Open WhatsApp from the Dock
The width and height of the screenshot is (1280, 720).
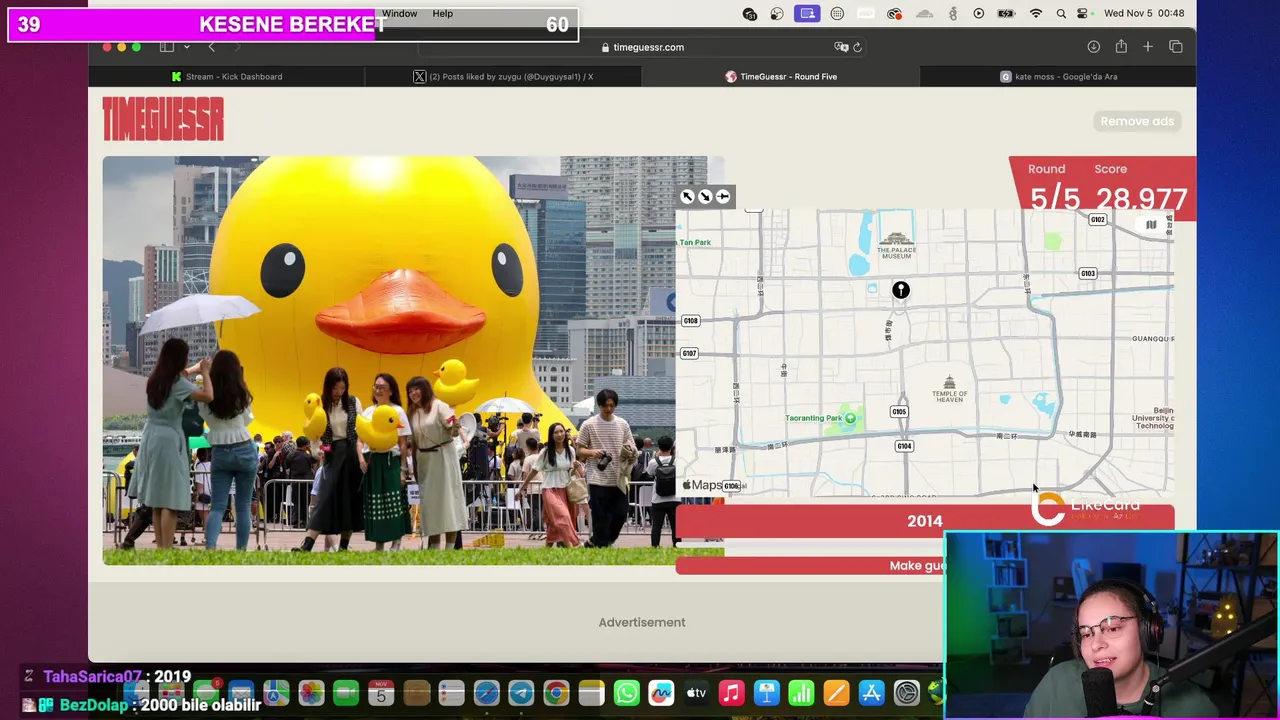(627, 692)
